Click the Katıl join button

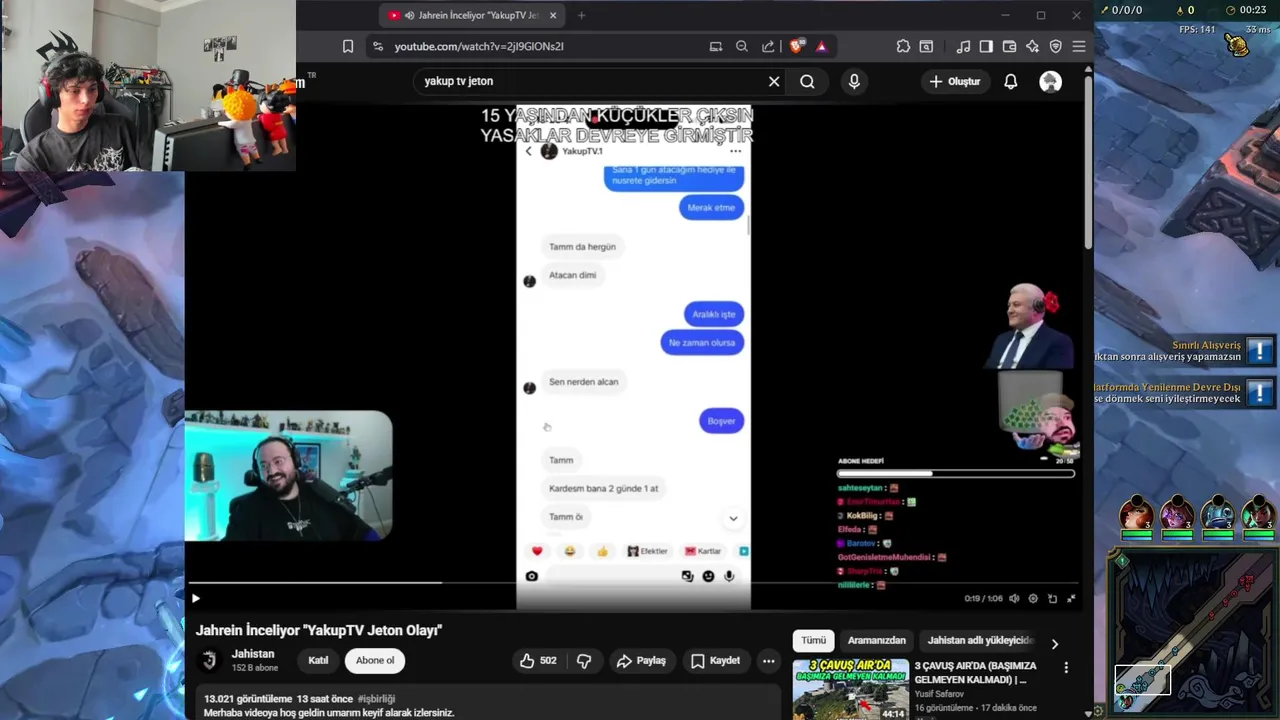(x=318, y=660)
